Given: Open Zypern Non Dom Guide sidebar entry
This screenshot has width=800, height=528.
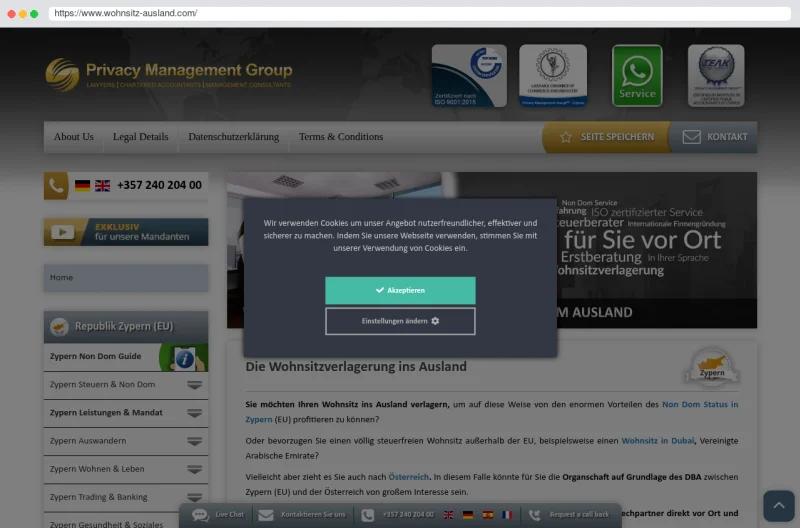Looking at the screenshot, I should tap(126, 357).
